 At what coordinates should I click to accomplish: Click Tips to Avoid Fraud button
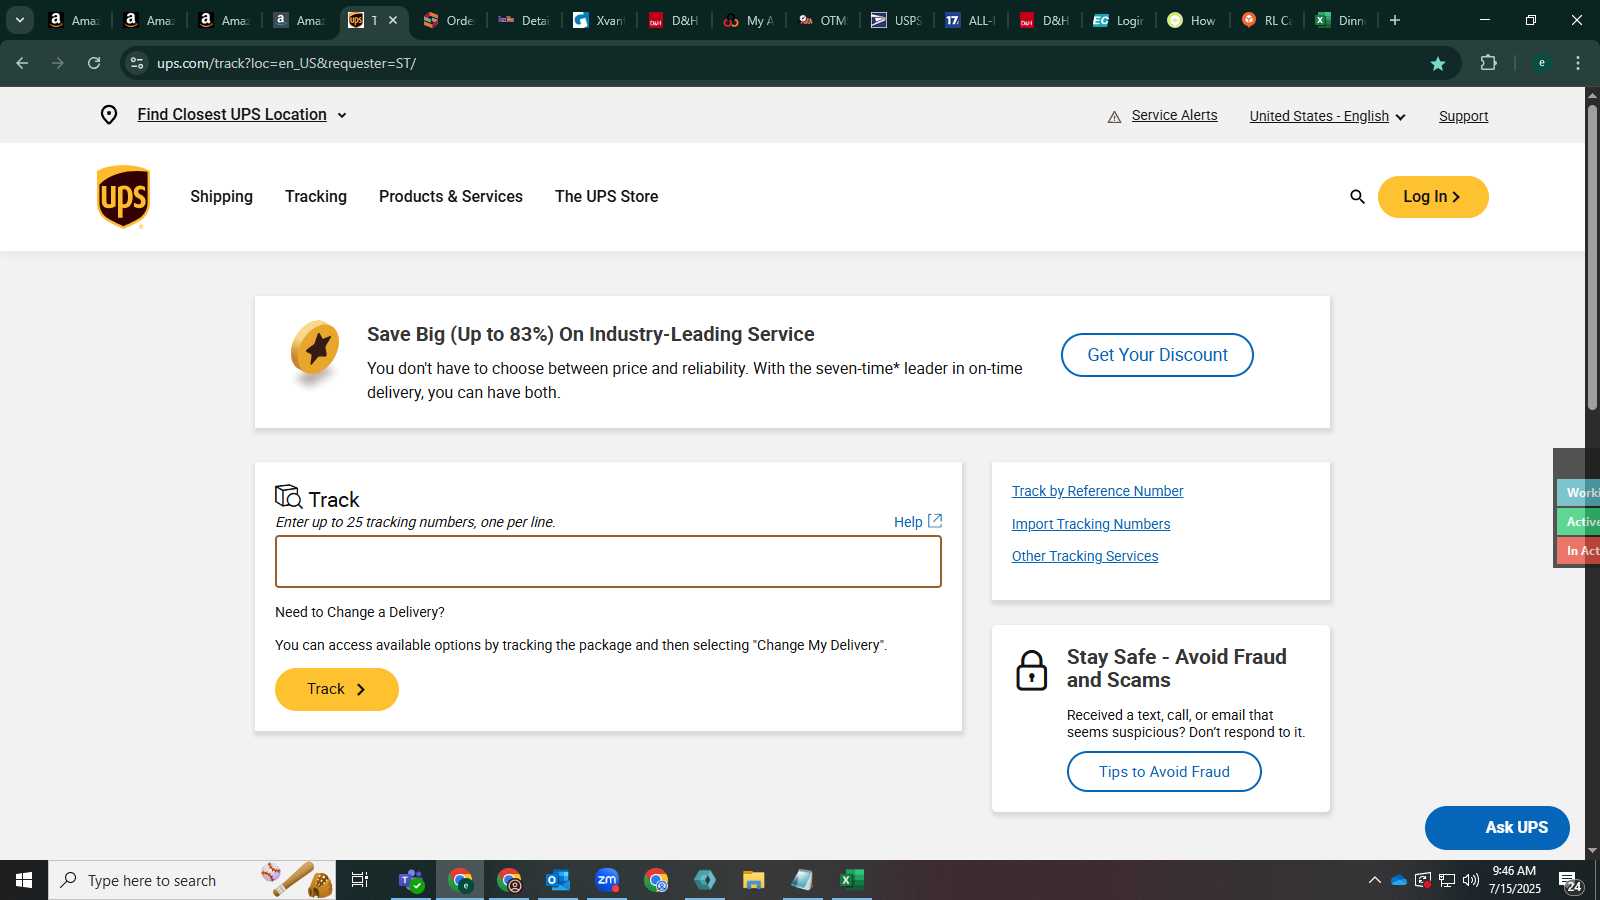click(x=1164, y=772)
